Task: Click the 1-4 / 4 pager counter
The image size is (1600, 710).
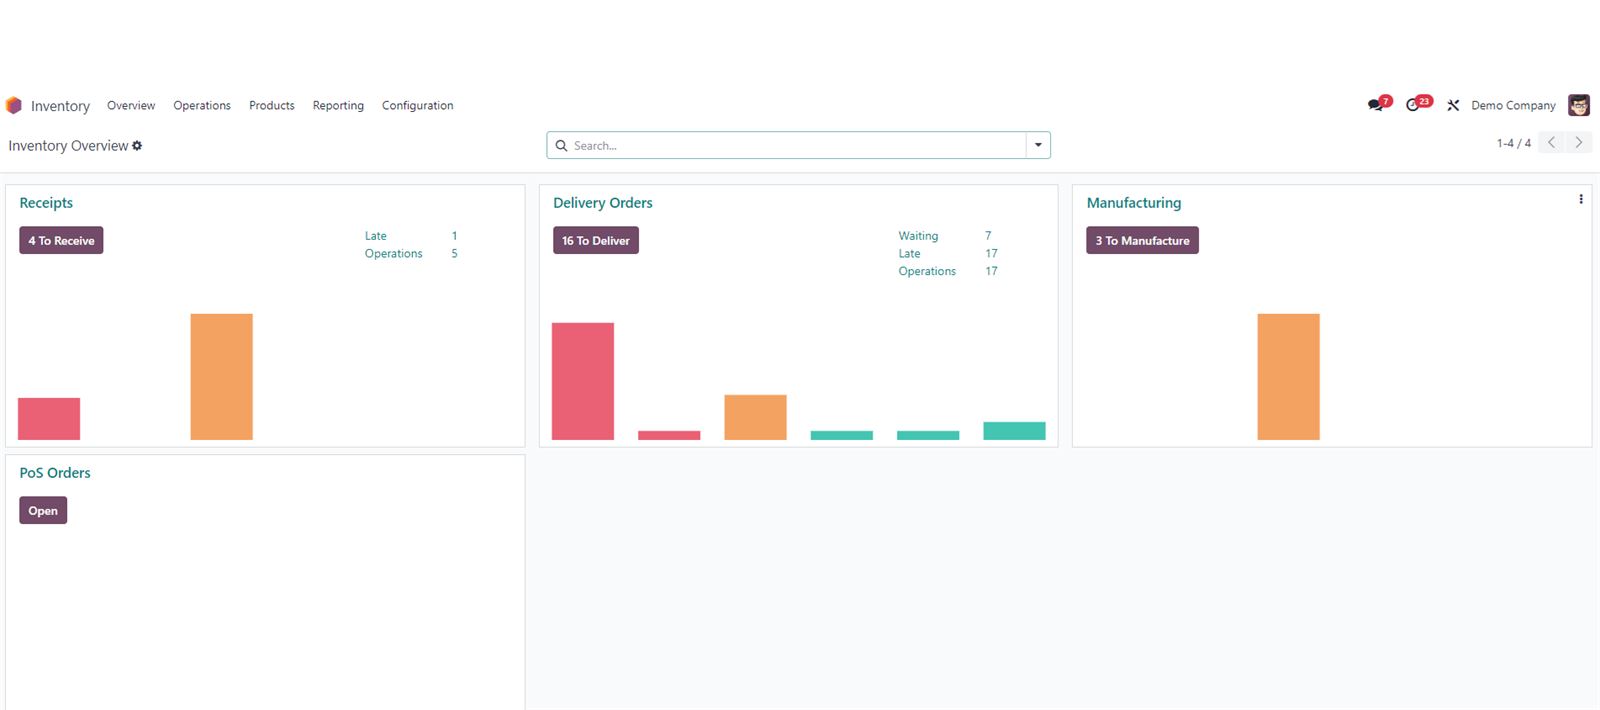Action: [x=1513, y=143]
